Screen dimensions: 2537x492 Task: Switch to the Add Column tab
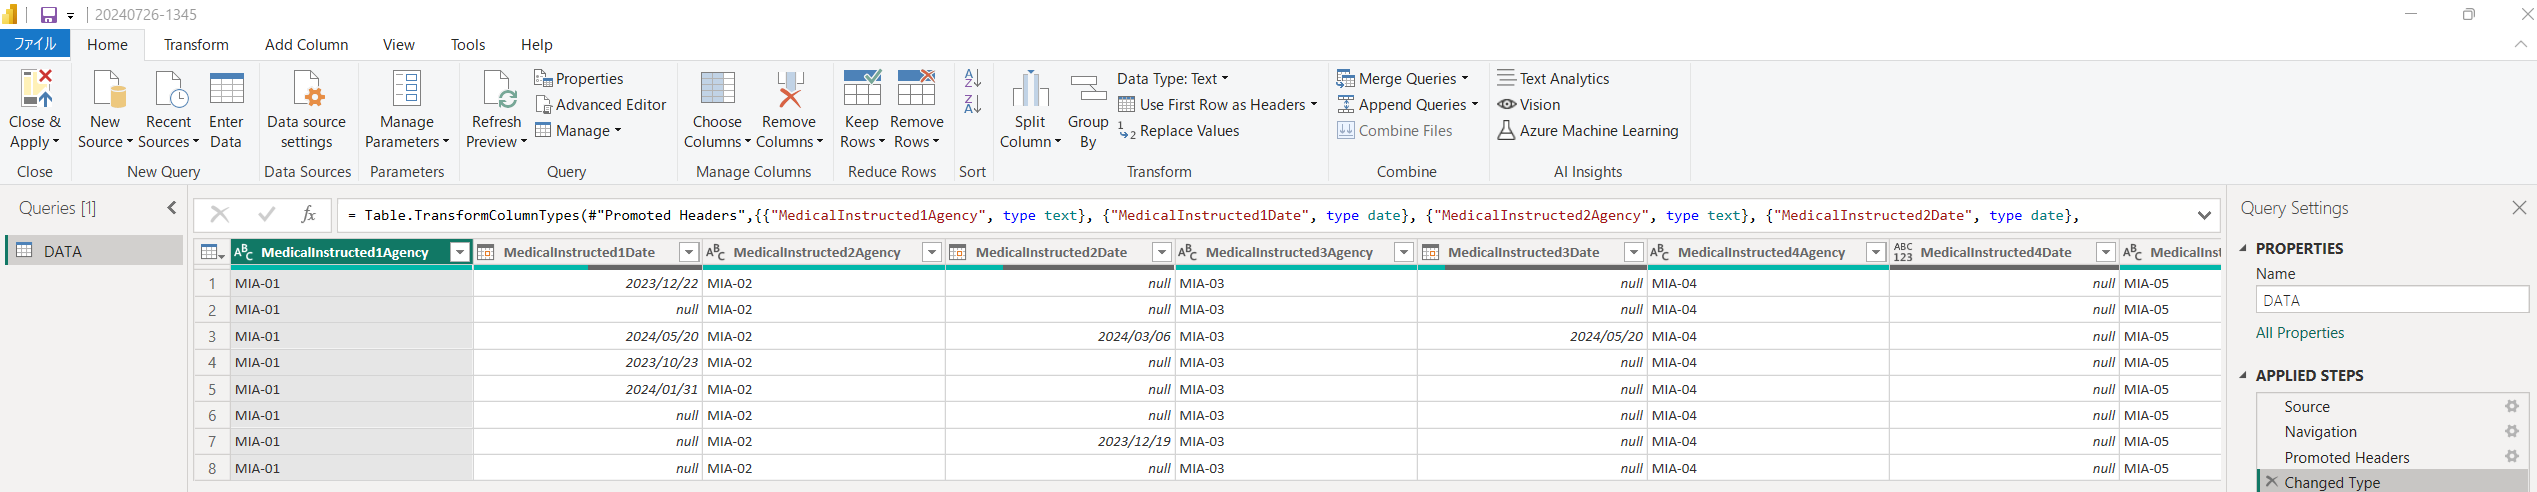click(x=306, y=44)
